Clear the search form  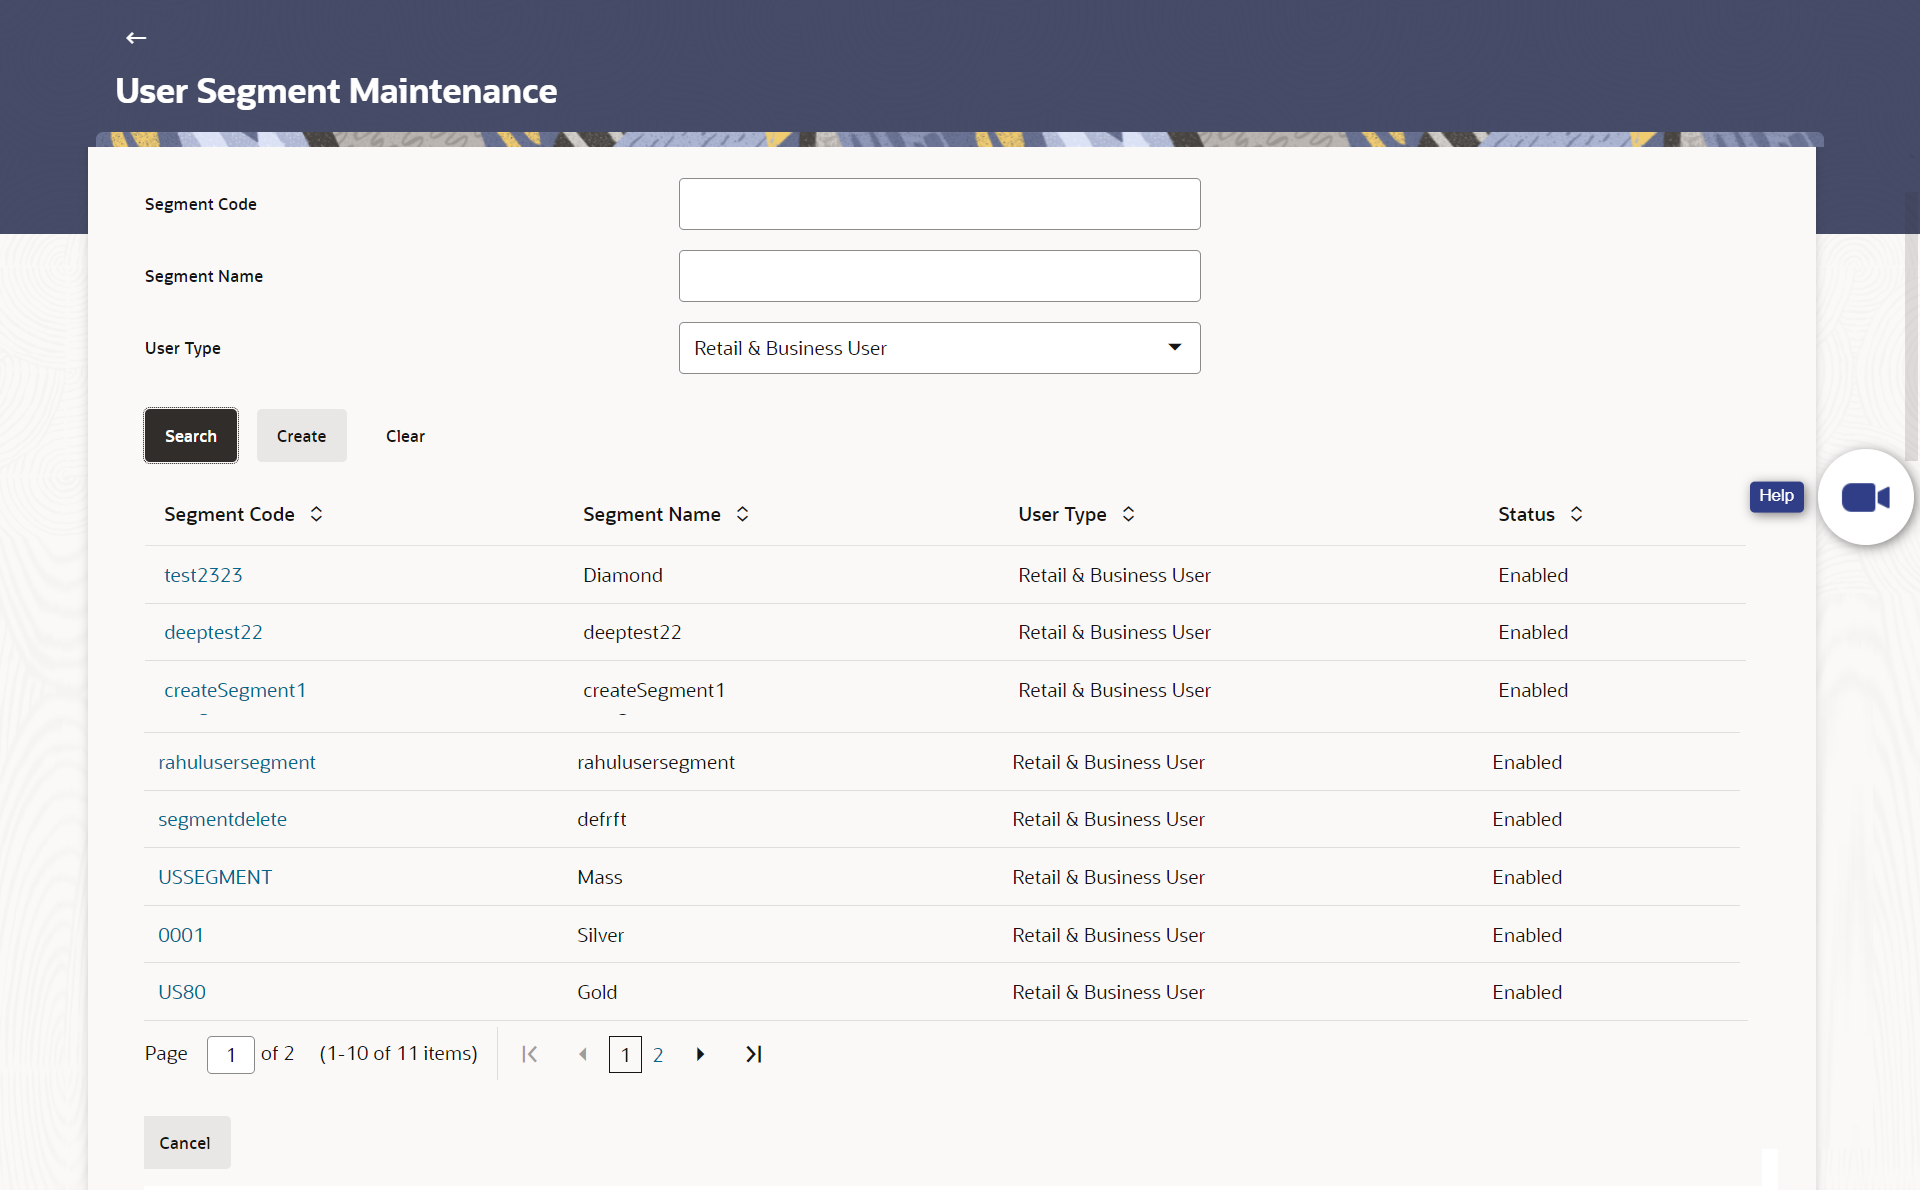click(x=405, y=436)
